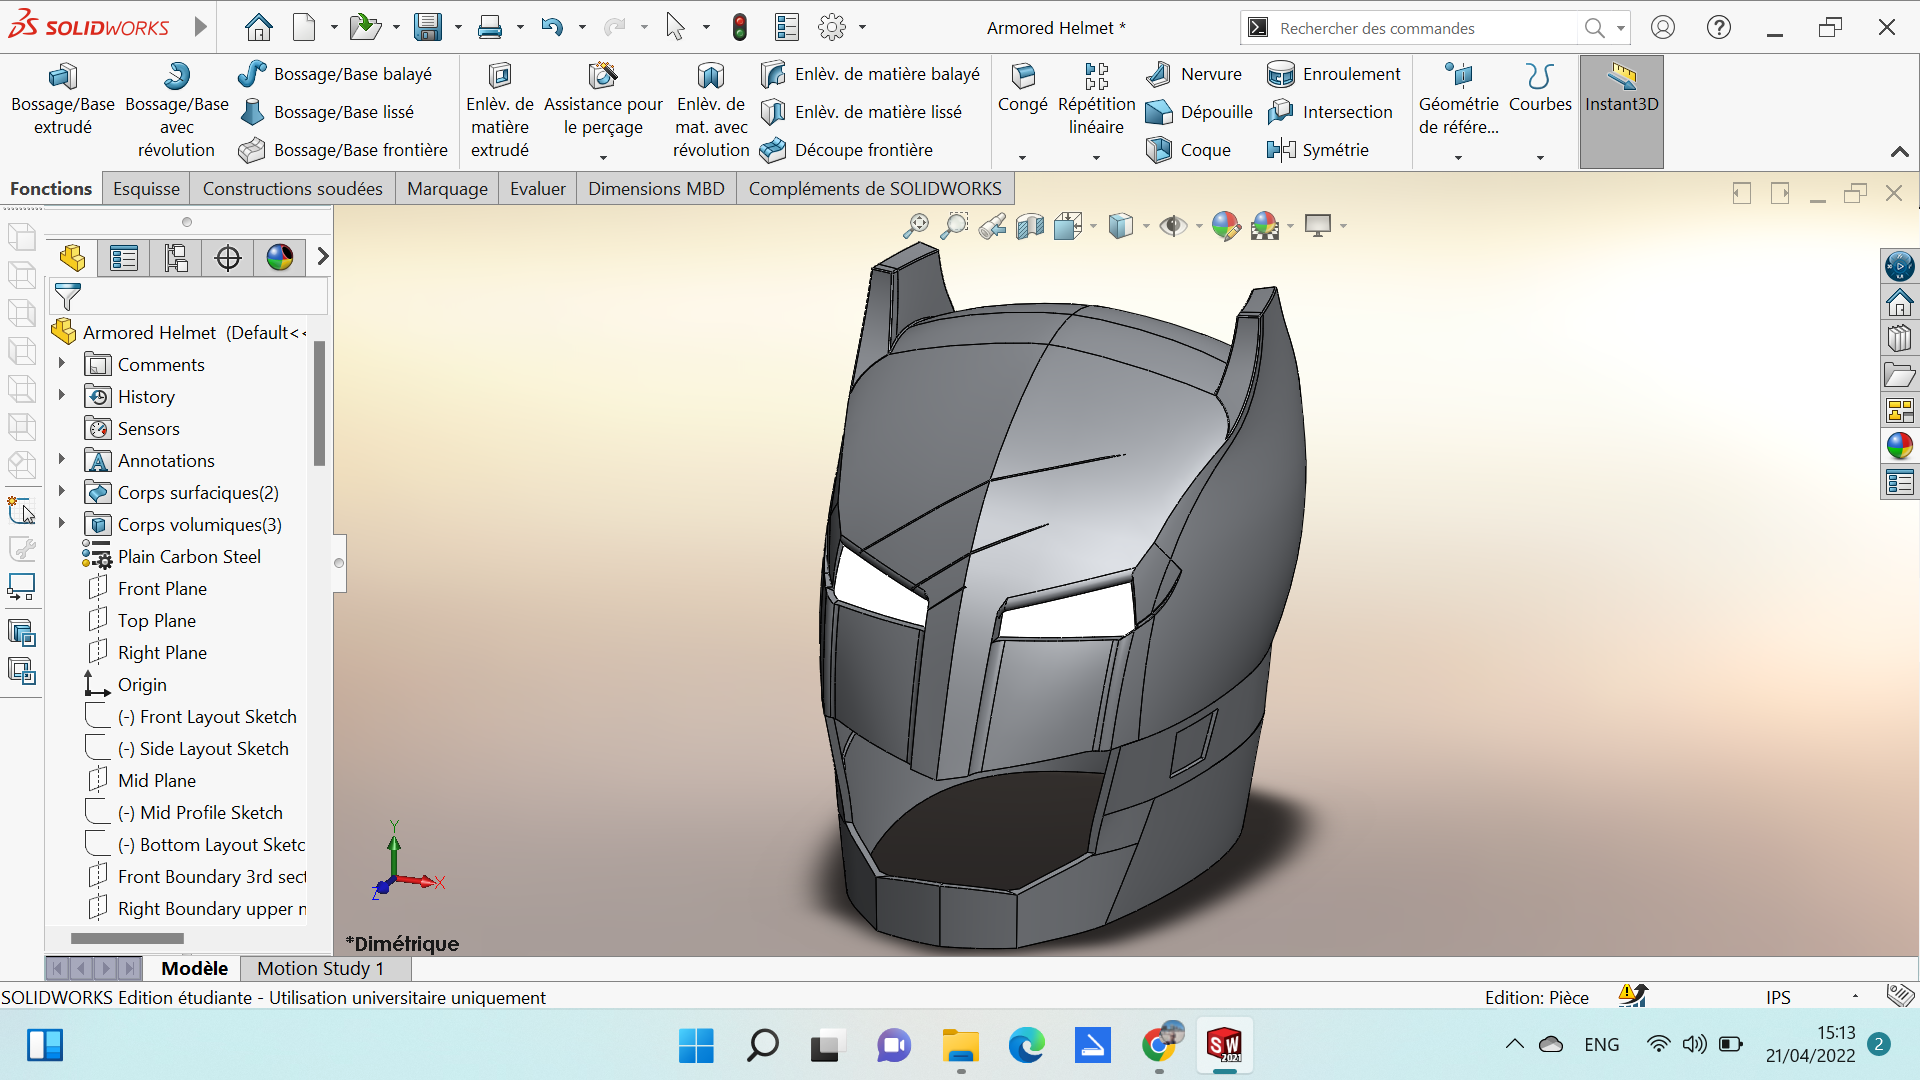Select Enlèv. de mat. avec révolution

pos(711,111)
